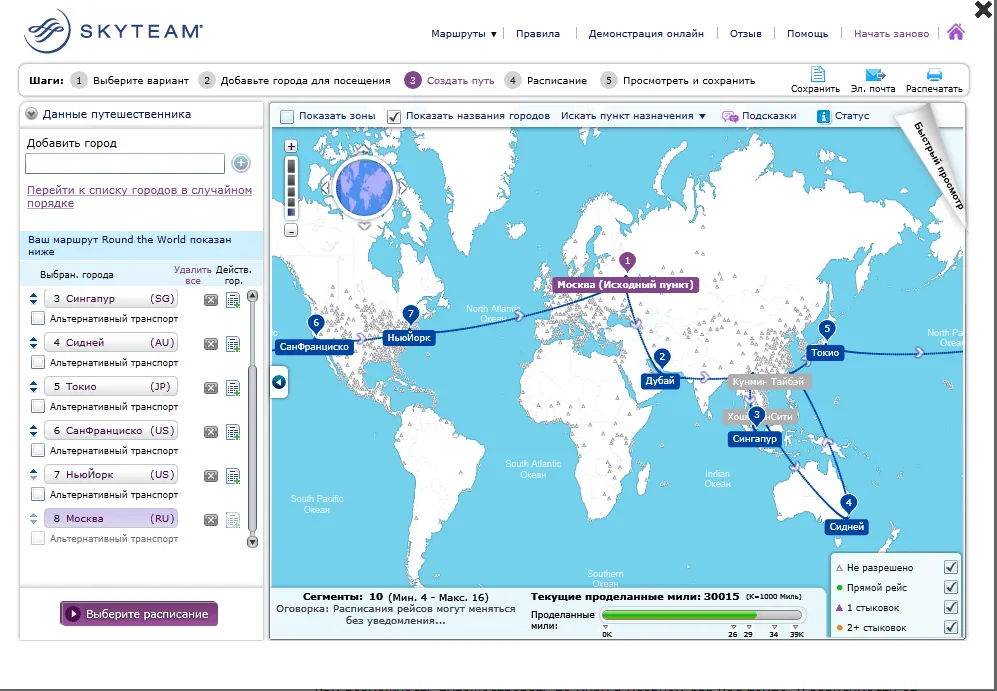
Task: Enable the Показать зоны checkbox
Action: click(x=287, y=116)
